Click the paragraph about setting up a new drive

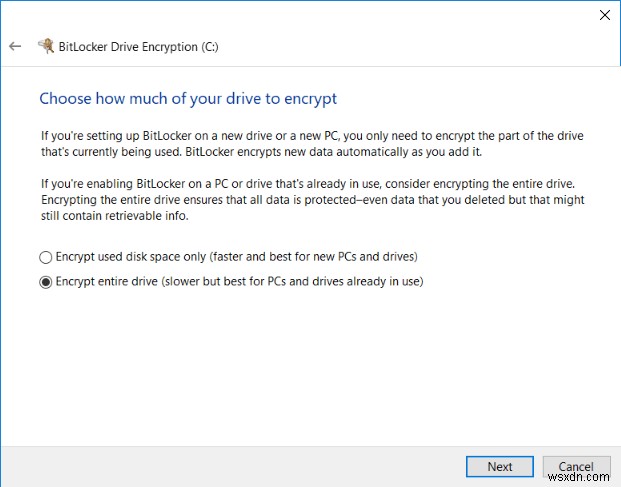click(x=310, y=142)
